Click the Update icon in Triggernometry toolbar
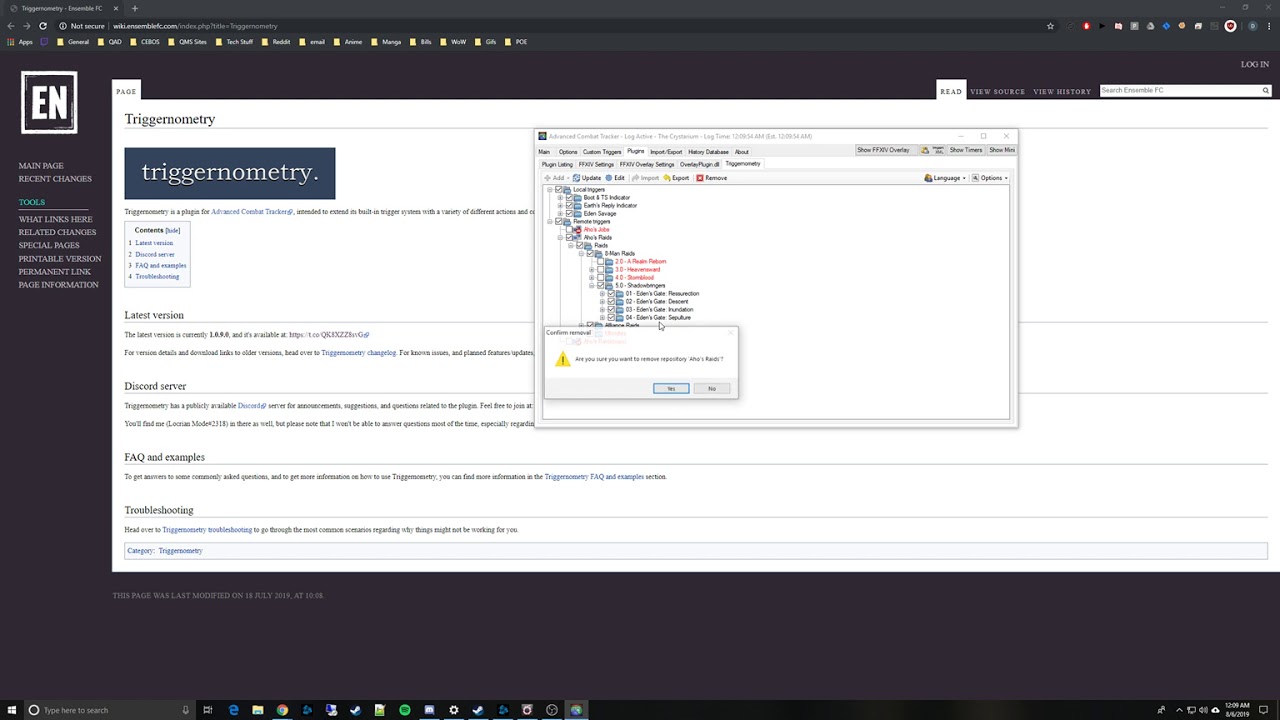 click(x=576, y=178)
